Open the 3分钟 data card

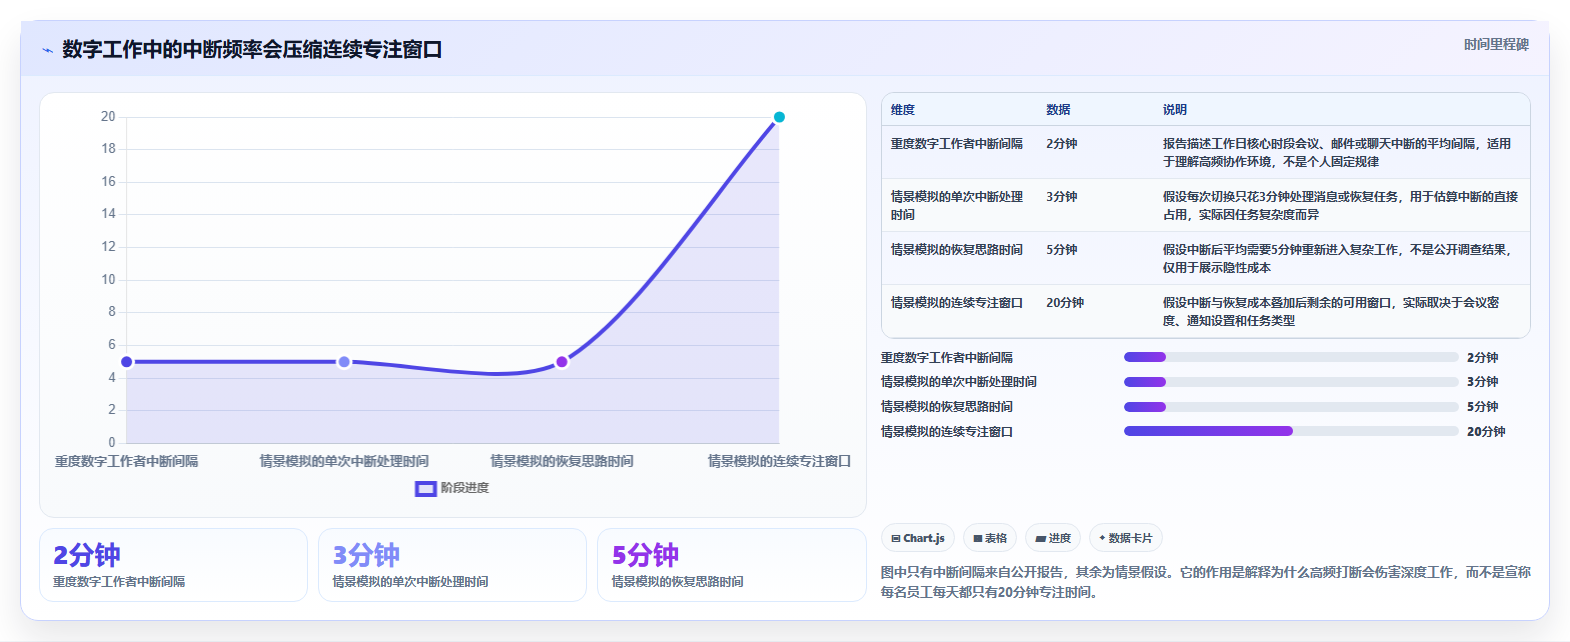click(x=452, y=565)
